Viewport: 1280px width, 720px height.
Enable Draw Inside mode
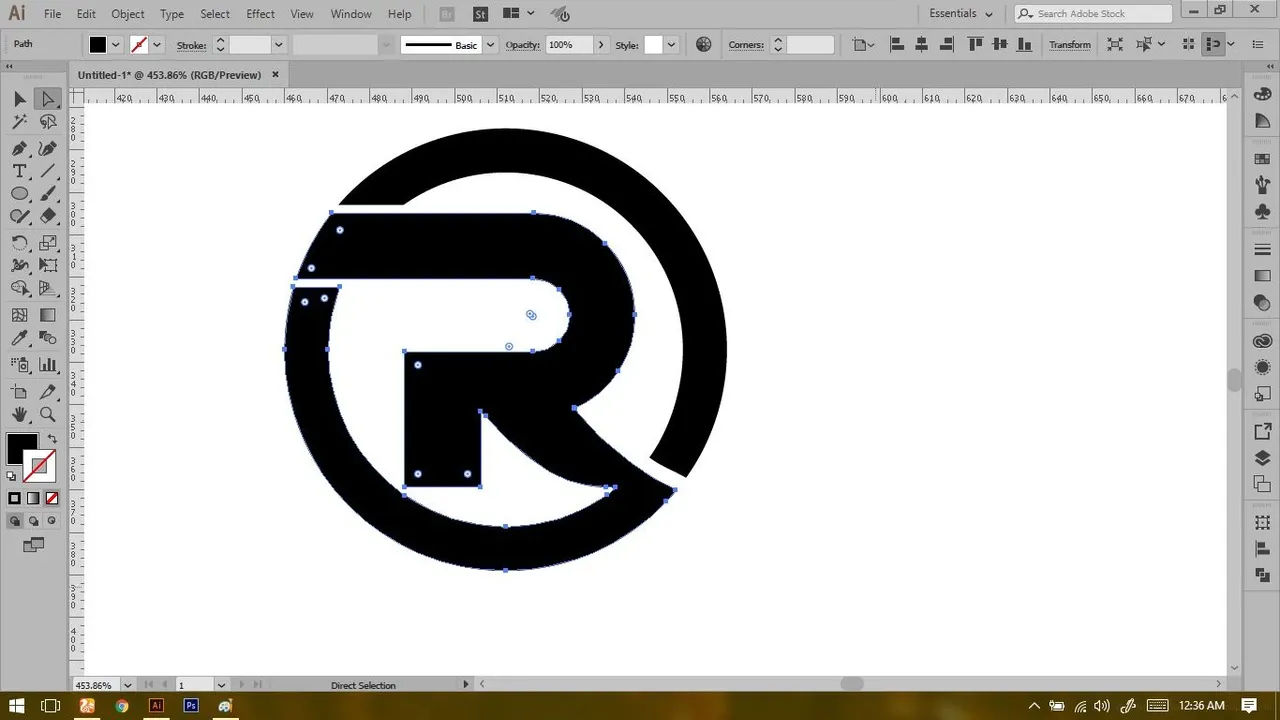[52, 521]
